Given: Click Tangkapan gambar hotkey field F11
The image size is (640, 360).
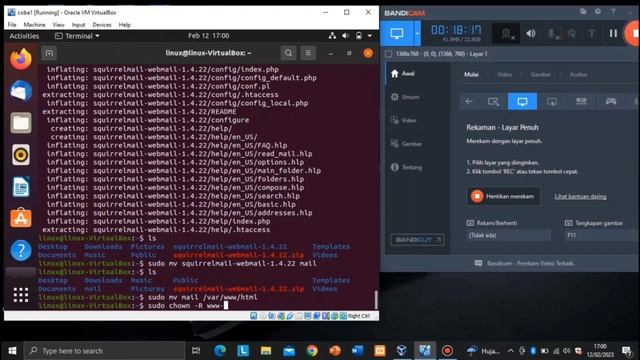Looking at the screenshot, I should (602, 236).
